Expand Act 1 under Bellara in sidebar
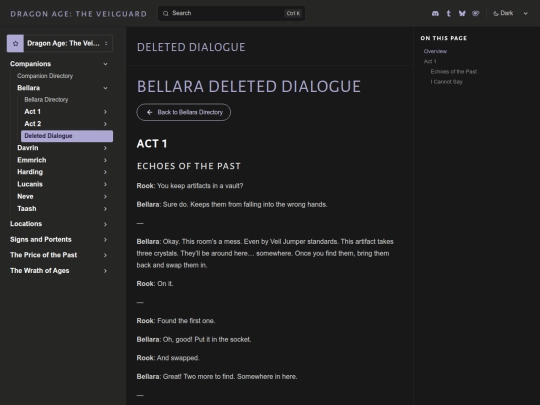Screen dimensions: 540x405 tap(105, 112)
